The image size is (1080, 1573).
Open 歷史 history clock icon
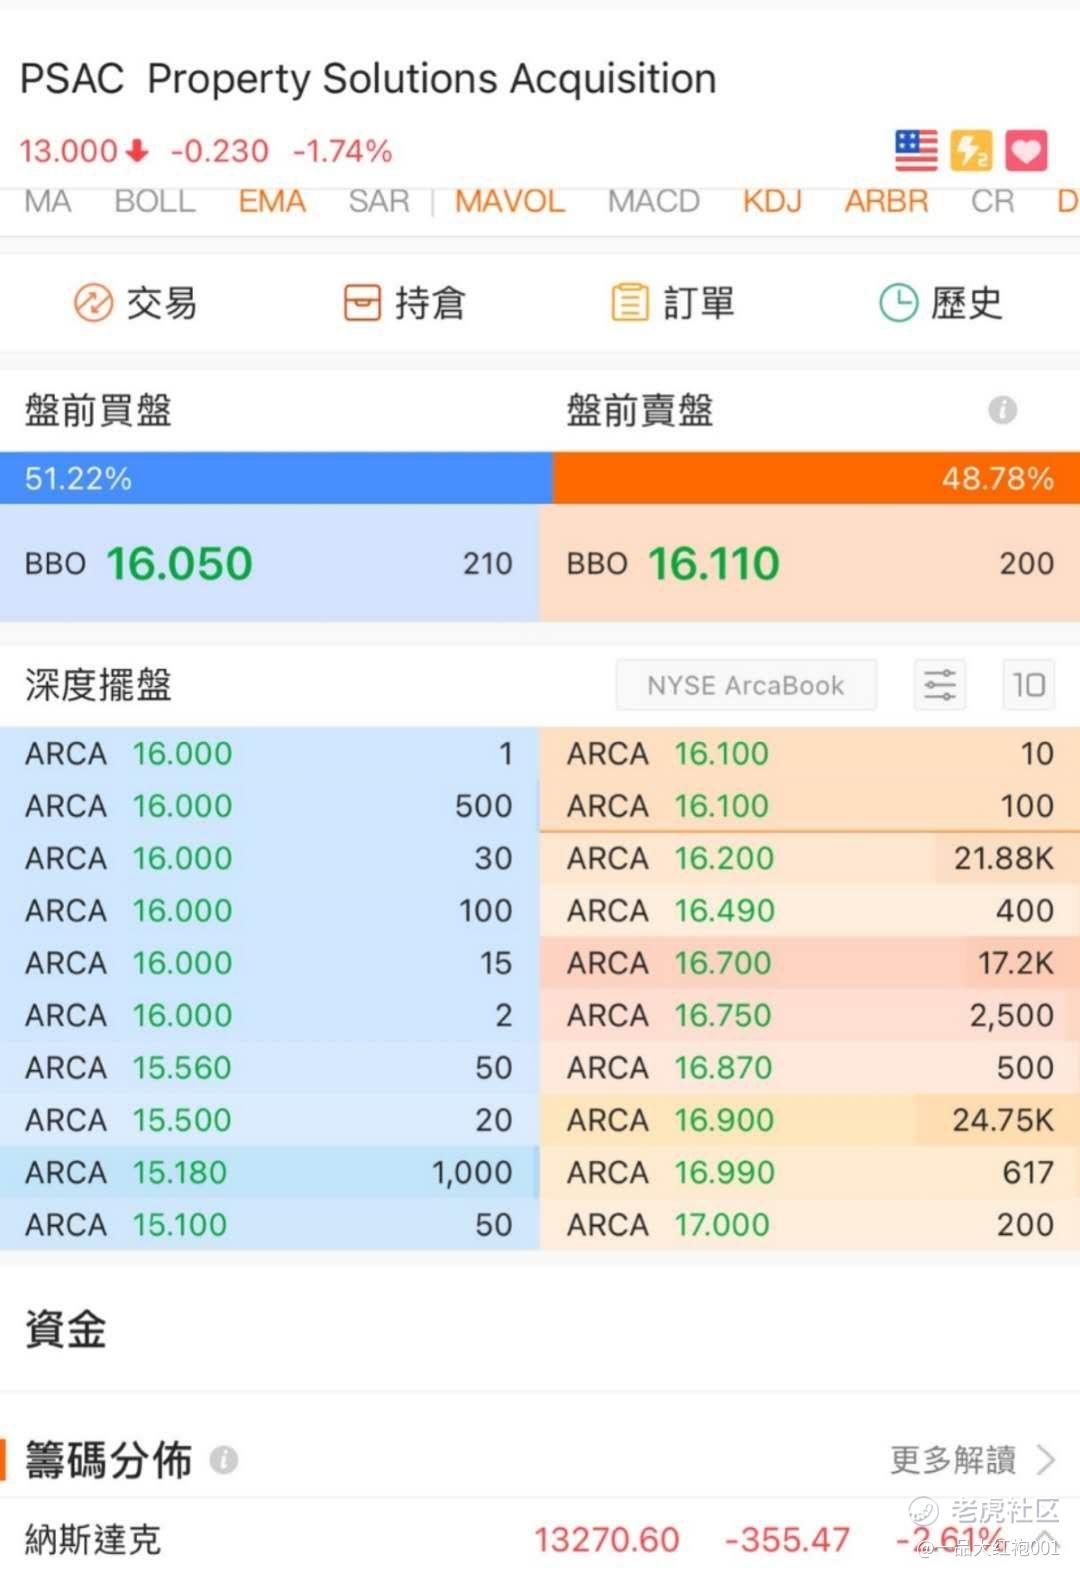[x=898, y=302]
